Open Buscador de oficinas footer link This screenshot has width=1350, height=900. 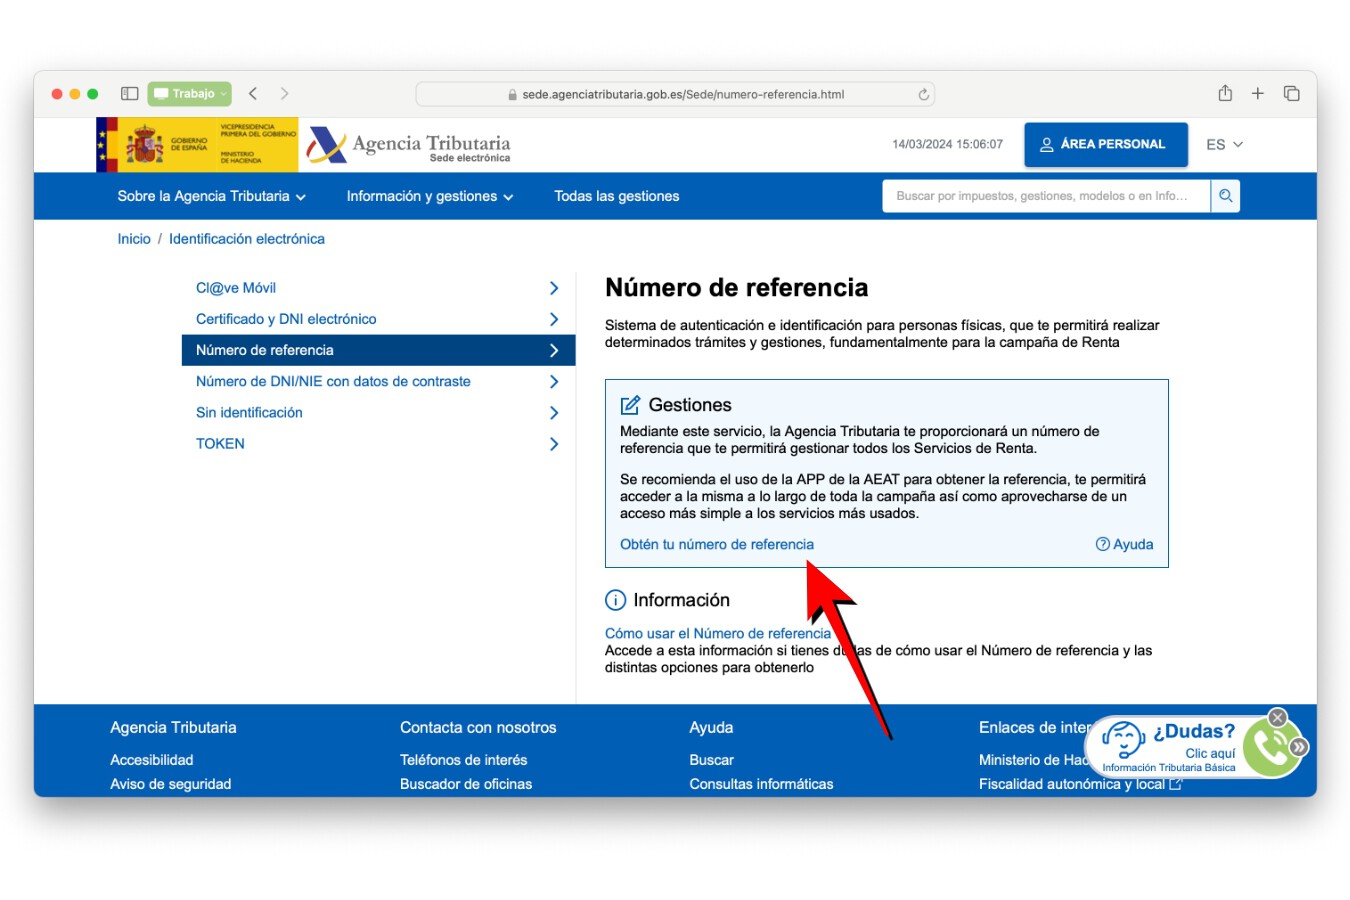[x=466, y=784]
